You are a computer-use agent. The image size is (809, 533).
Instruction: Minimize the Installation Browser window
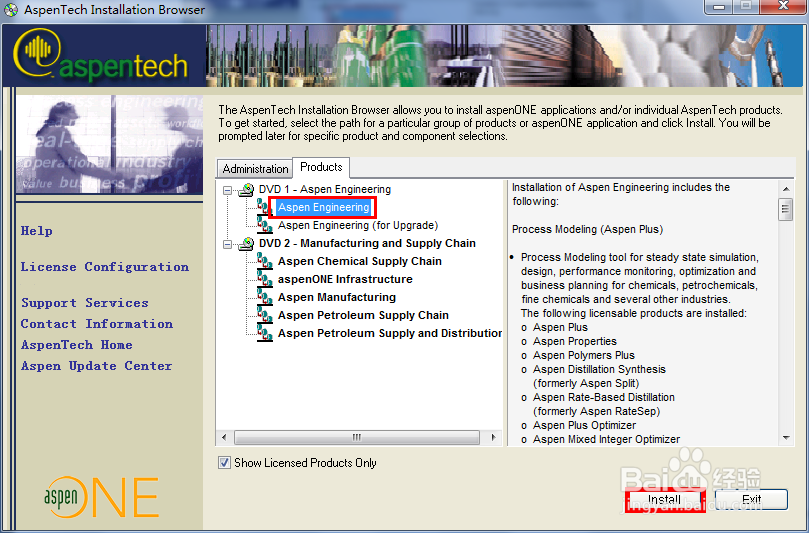point(719,7)
